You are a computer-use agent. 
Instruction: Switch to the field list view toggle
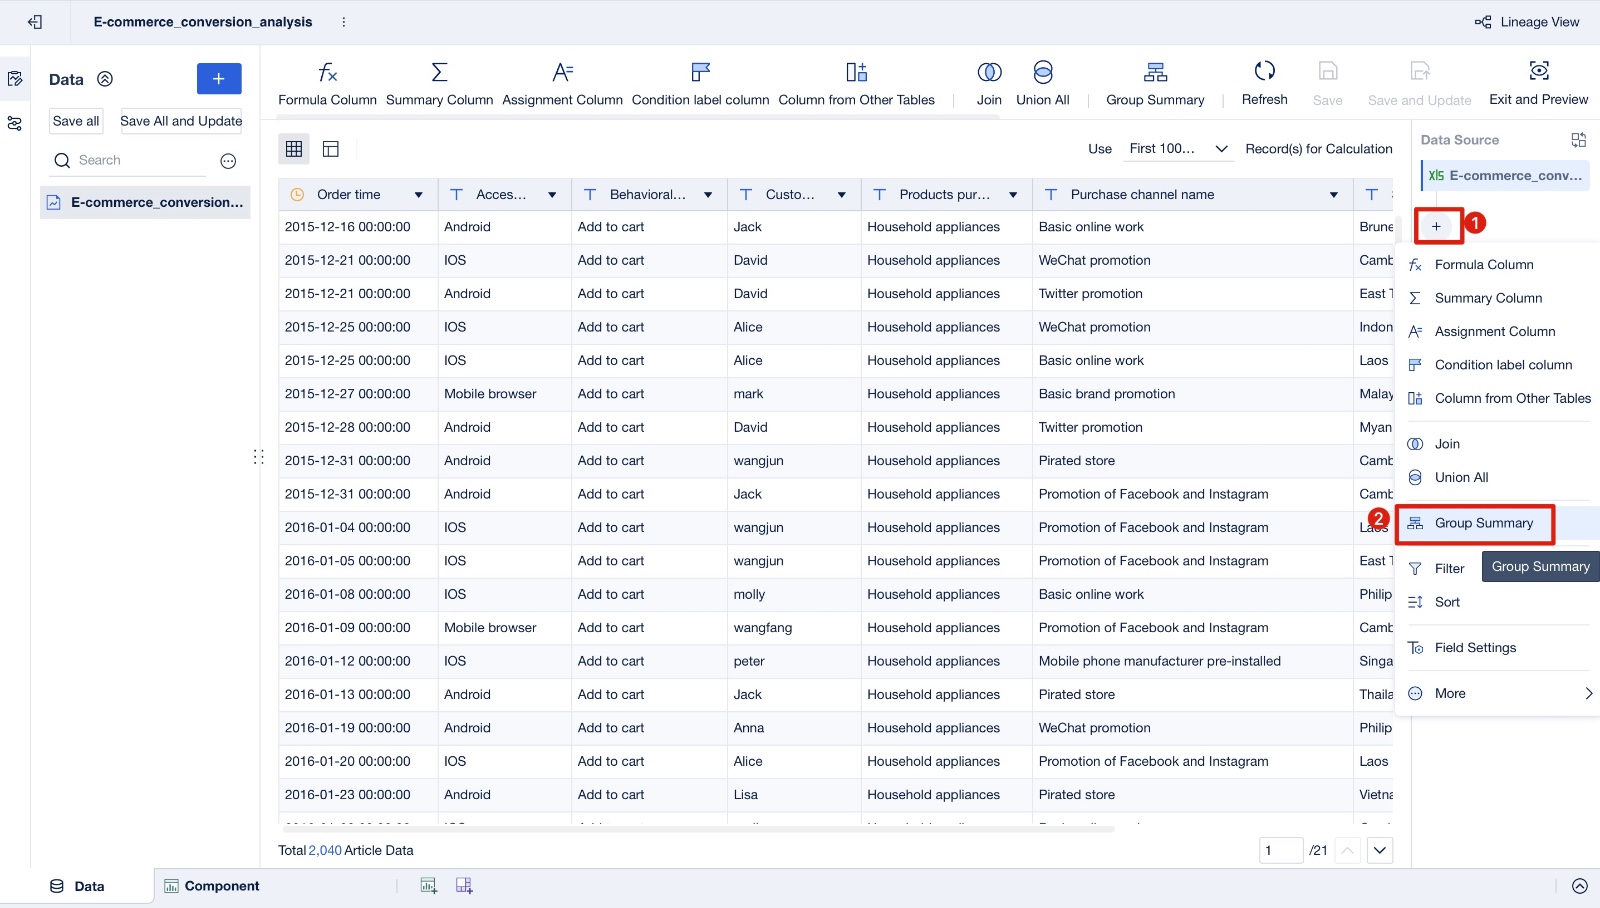pos(331,149)
